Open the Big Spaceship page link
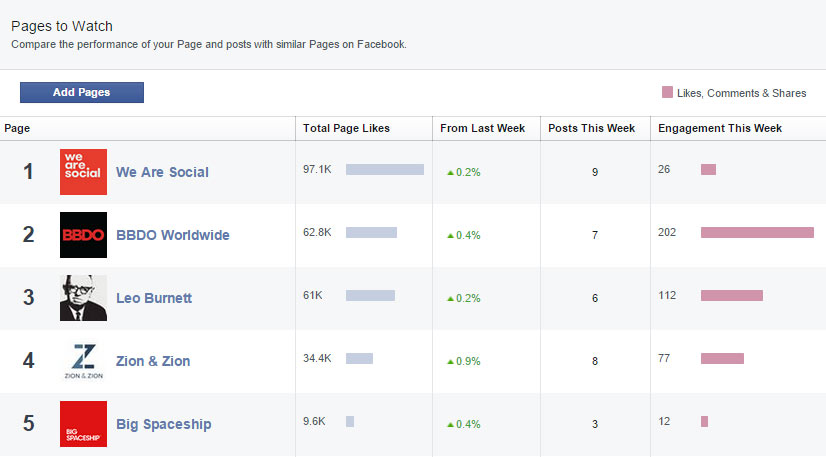This screenshot has width=826, height=457. (x=163, y=424)
